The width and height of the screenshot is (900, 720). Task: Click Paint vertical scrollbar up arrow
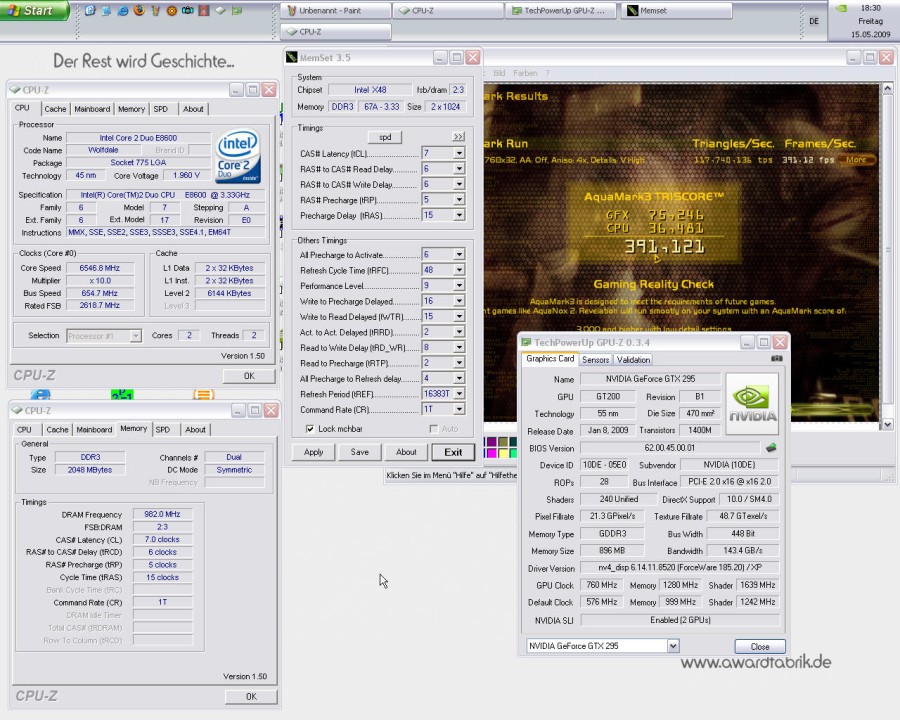(887, 88)
